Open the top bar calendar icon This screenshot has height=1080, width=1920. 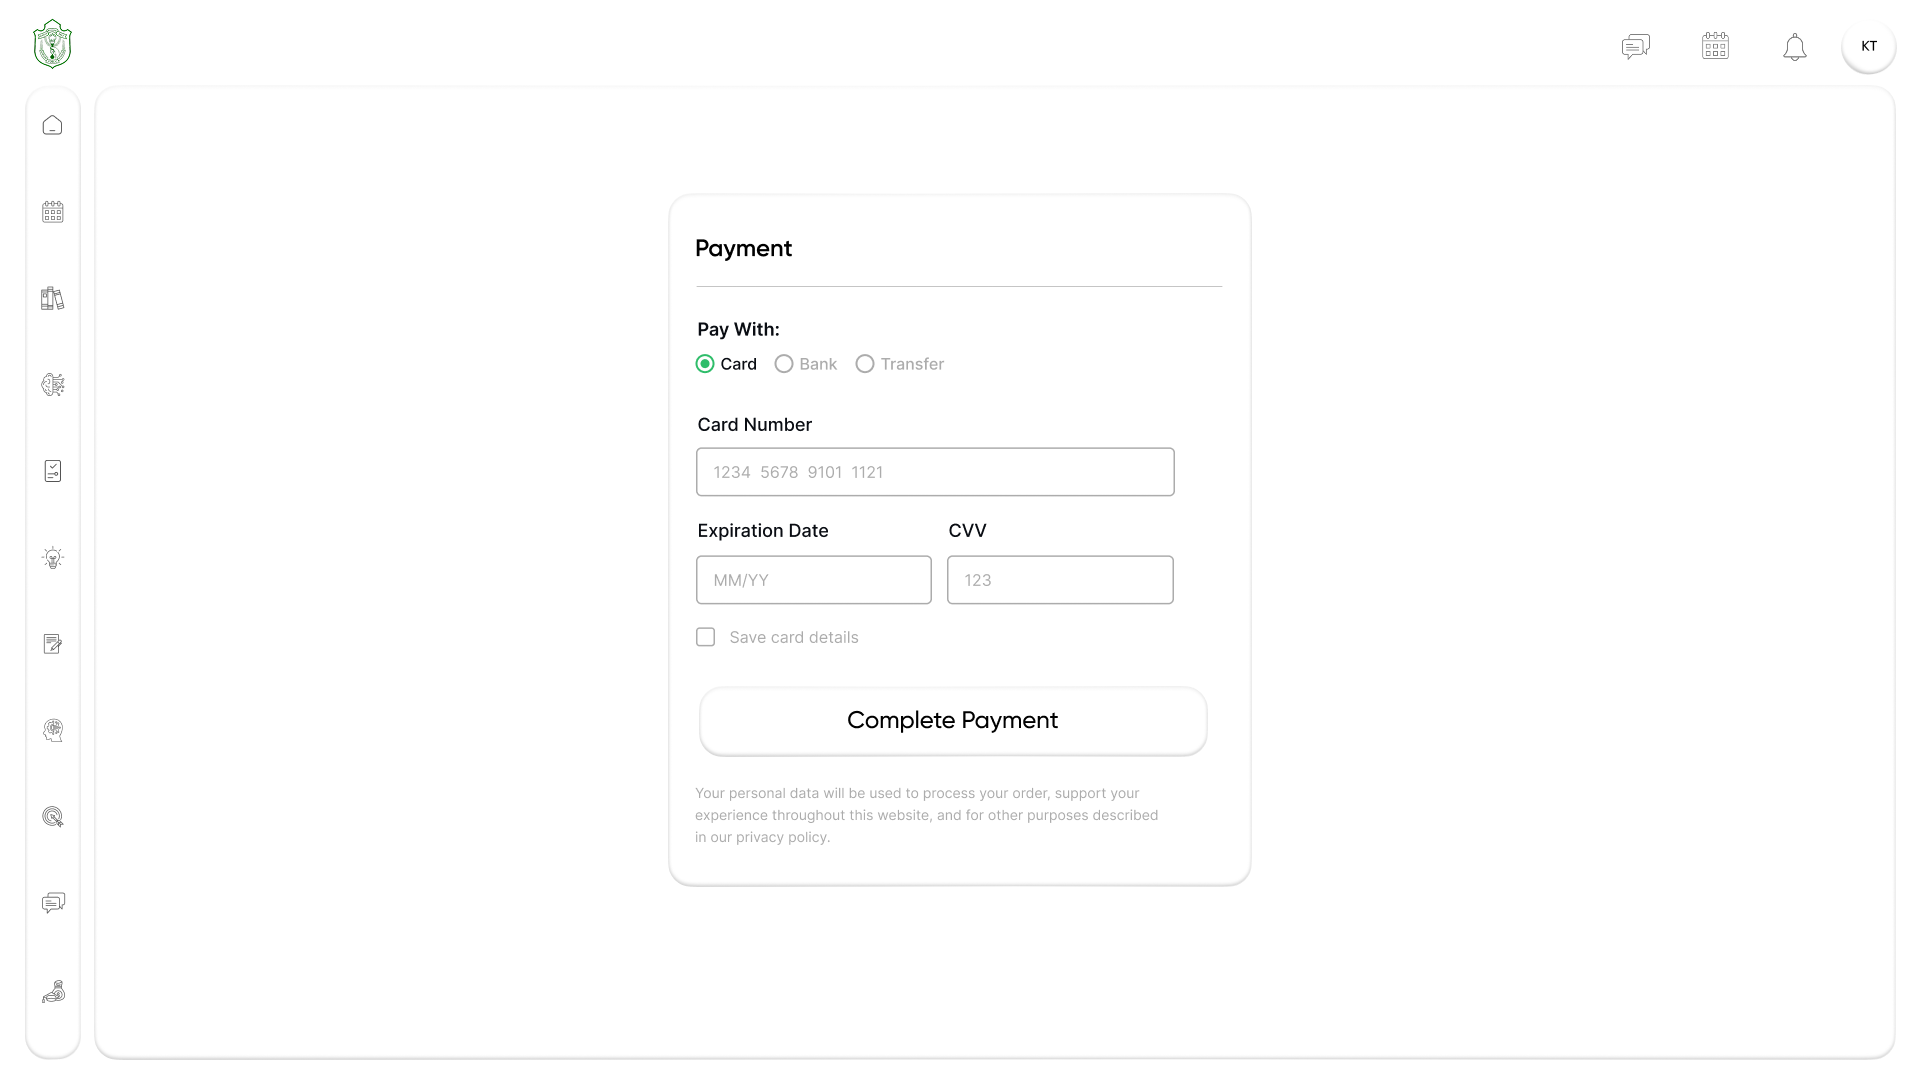[1715, 45]
